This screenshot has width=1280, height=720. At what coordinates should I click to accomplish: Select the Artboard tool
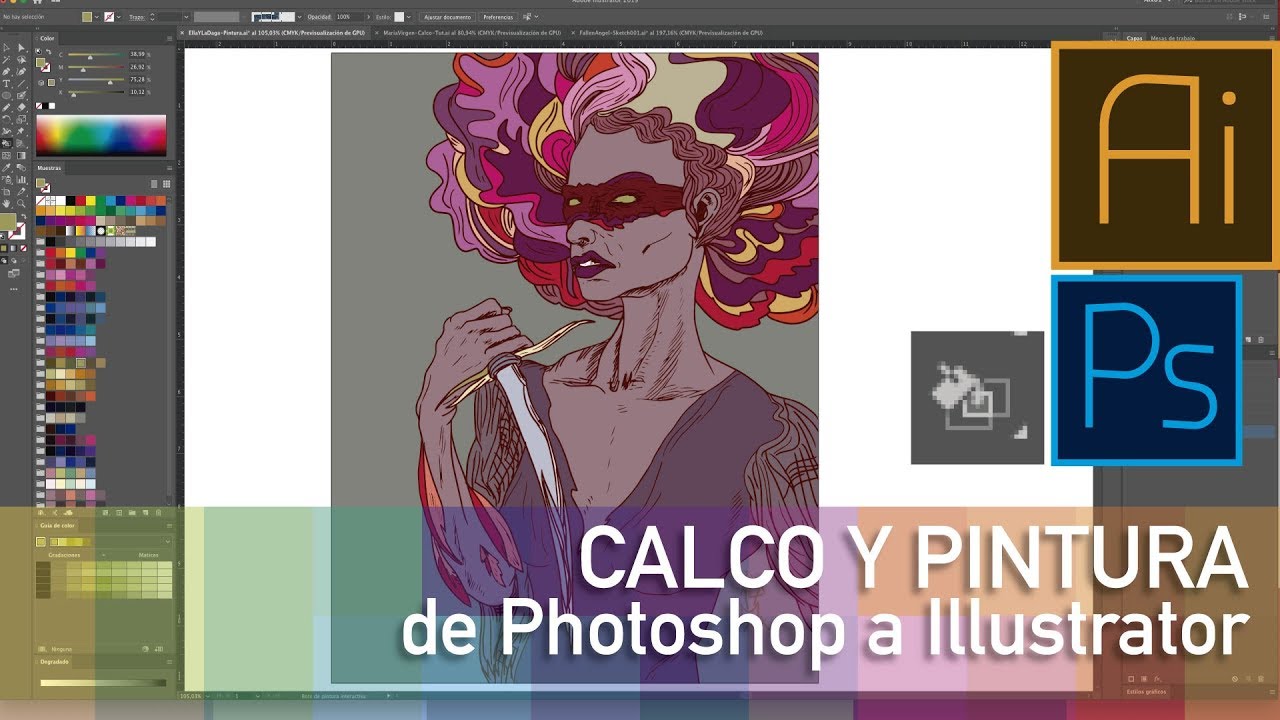click(6, 192)
